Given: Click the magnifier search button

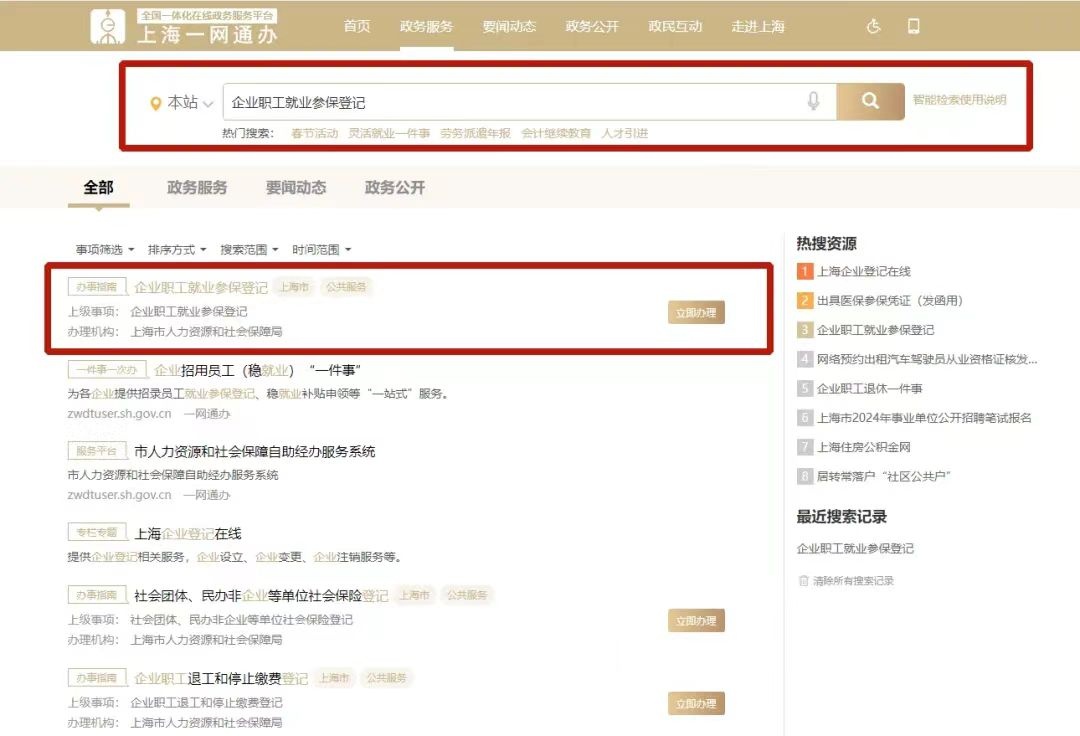Looking at the screenshot, I should coord(870,101).
